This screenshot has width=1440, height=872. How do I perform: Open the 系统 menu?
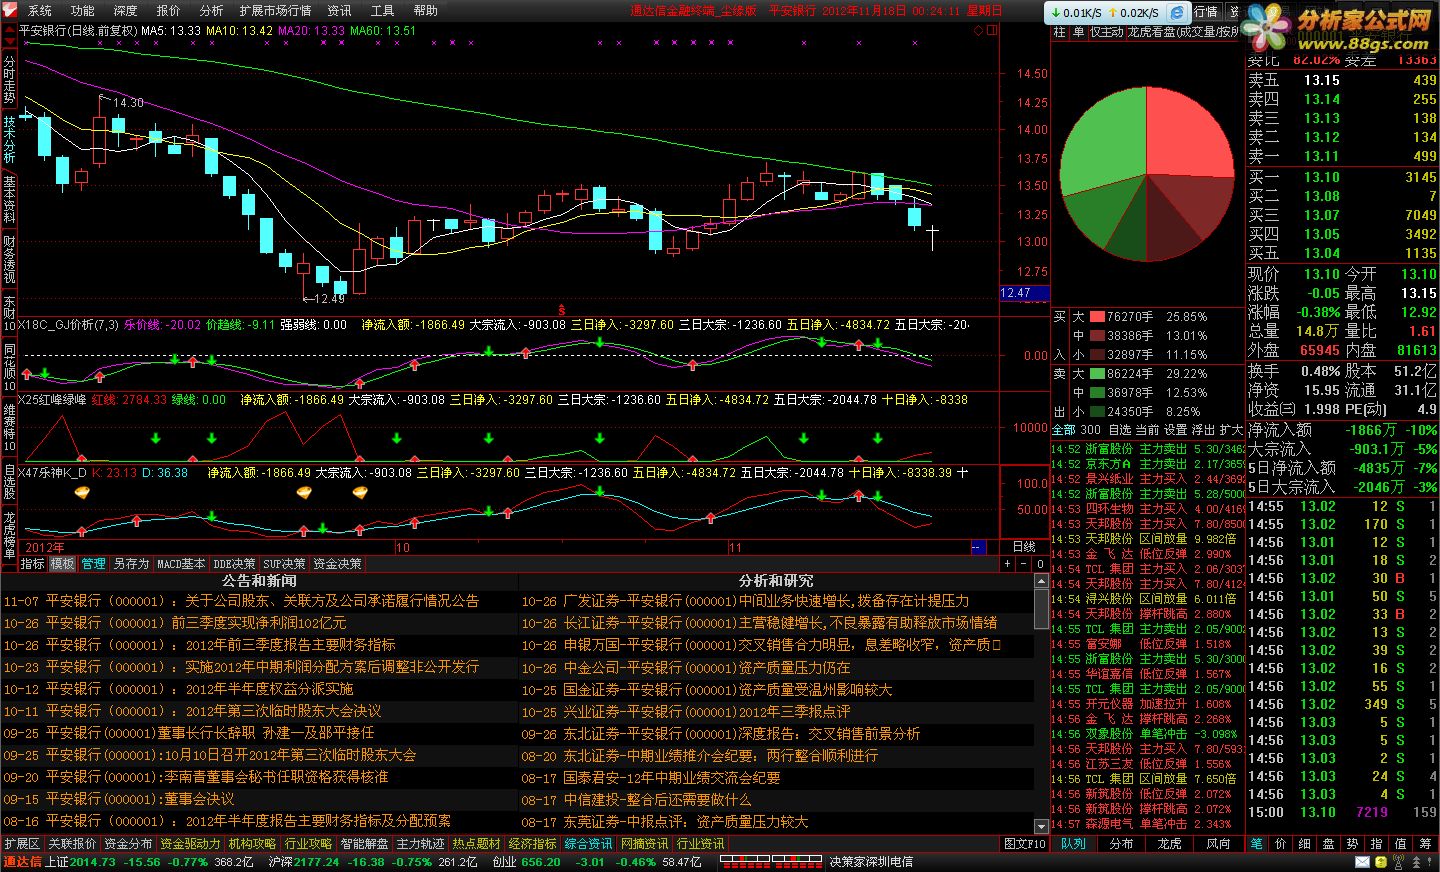point(40,11)
